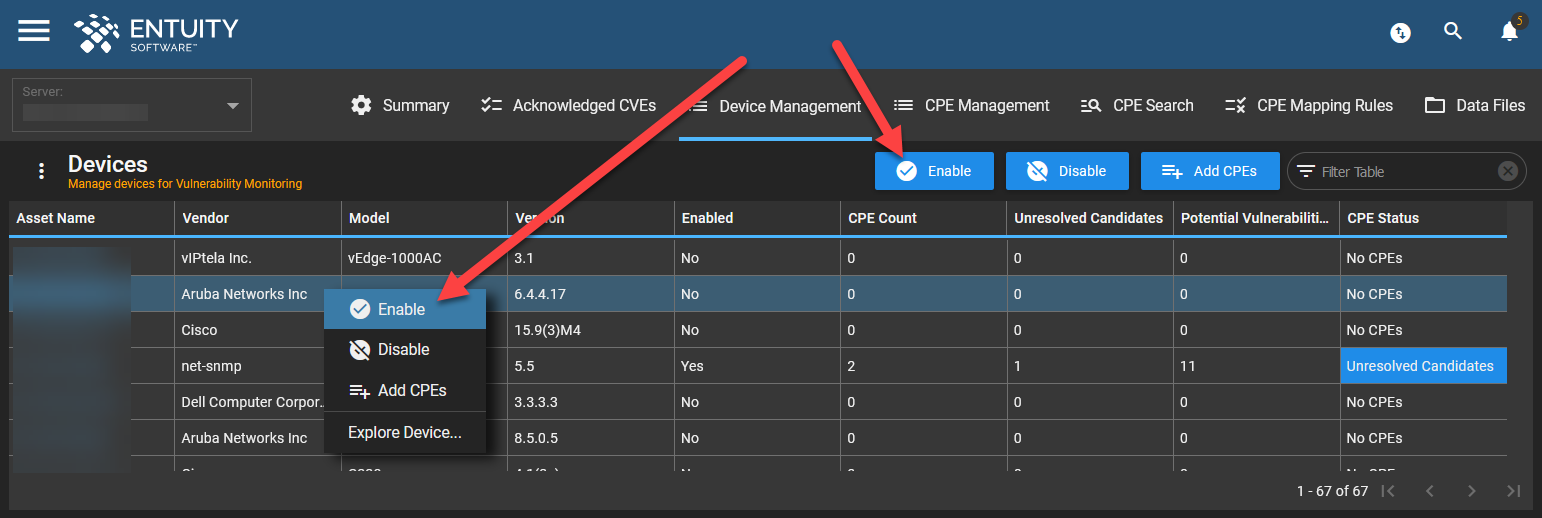Open the Devices panel three-dot menu

coord(41,171)
